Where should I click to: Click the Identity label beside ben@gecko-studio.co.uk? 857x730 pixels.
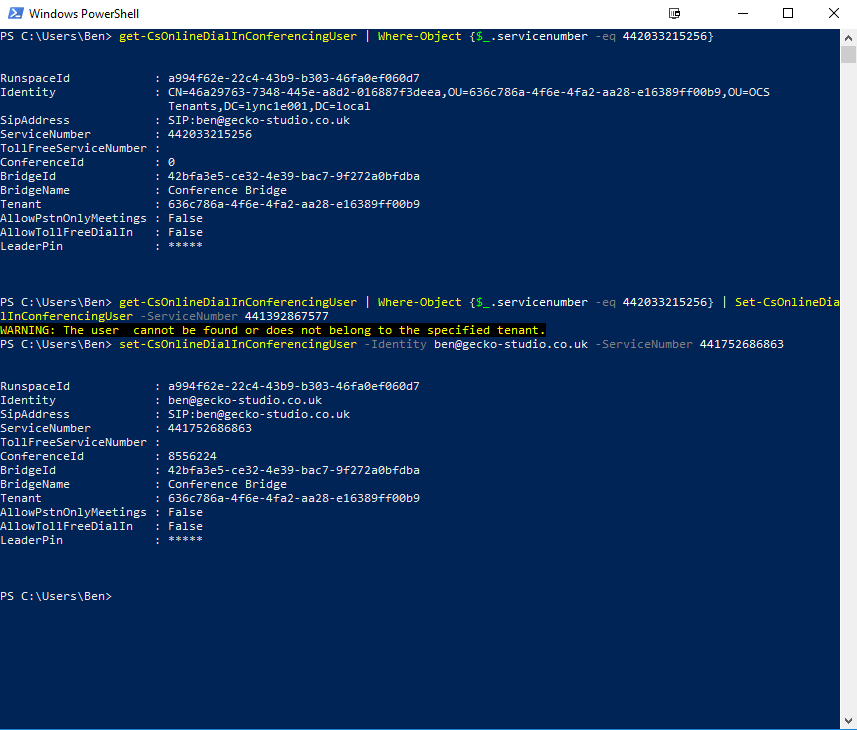pos(28,401)
